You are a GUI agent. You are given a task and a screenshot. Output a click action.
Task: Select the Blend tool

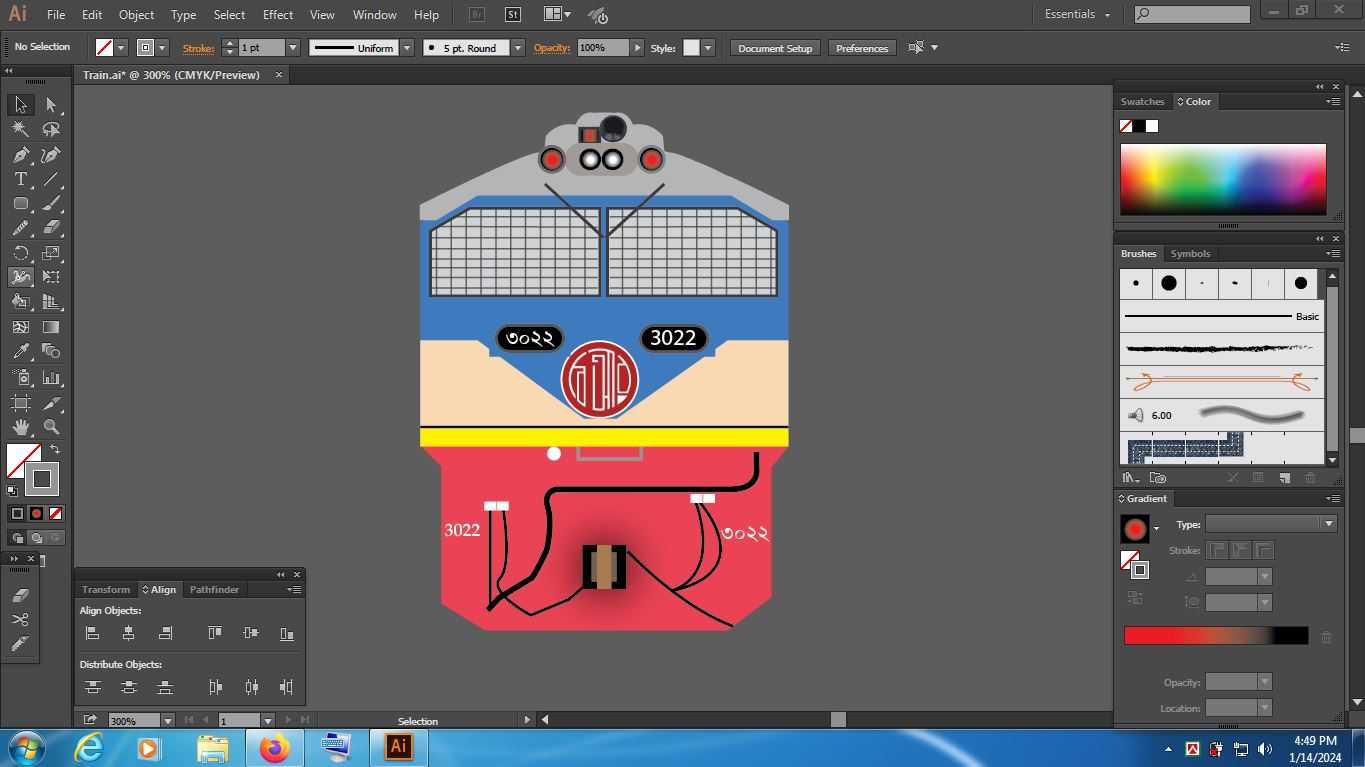[51, 351]
